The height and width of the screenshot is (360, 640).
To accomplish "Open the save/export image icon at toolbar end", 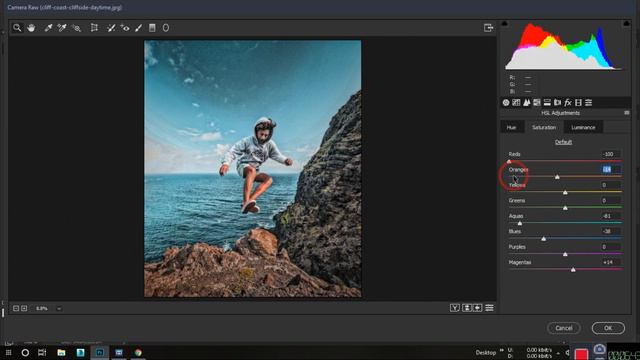I will [488, 28].
